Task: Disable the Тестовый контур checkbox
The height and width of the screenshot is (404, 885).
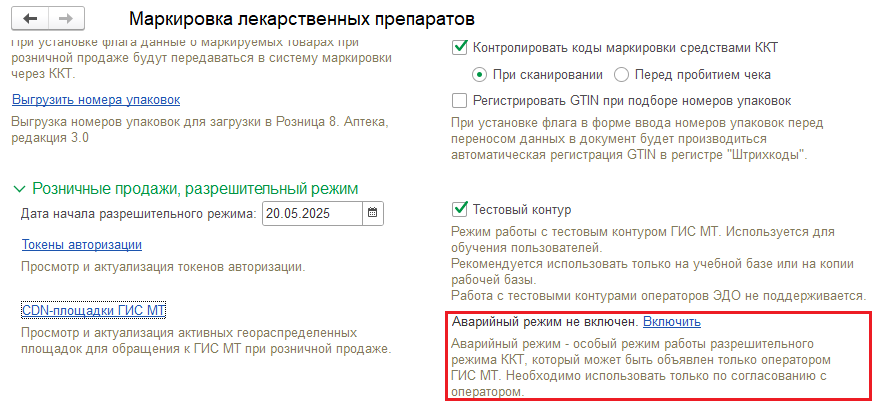Action: pos(460,209)
